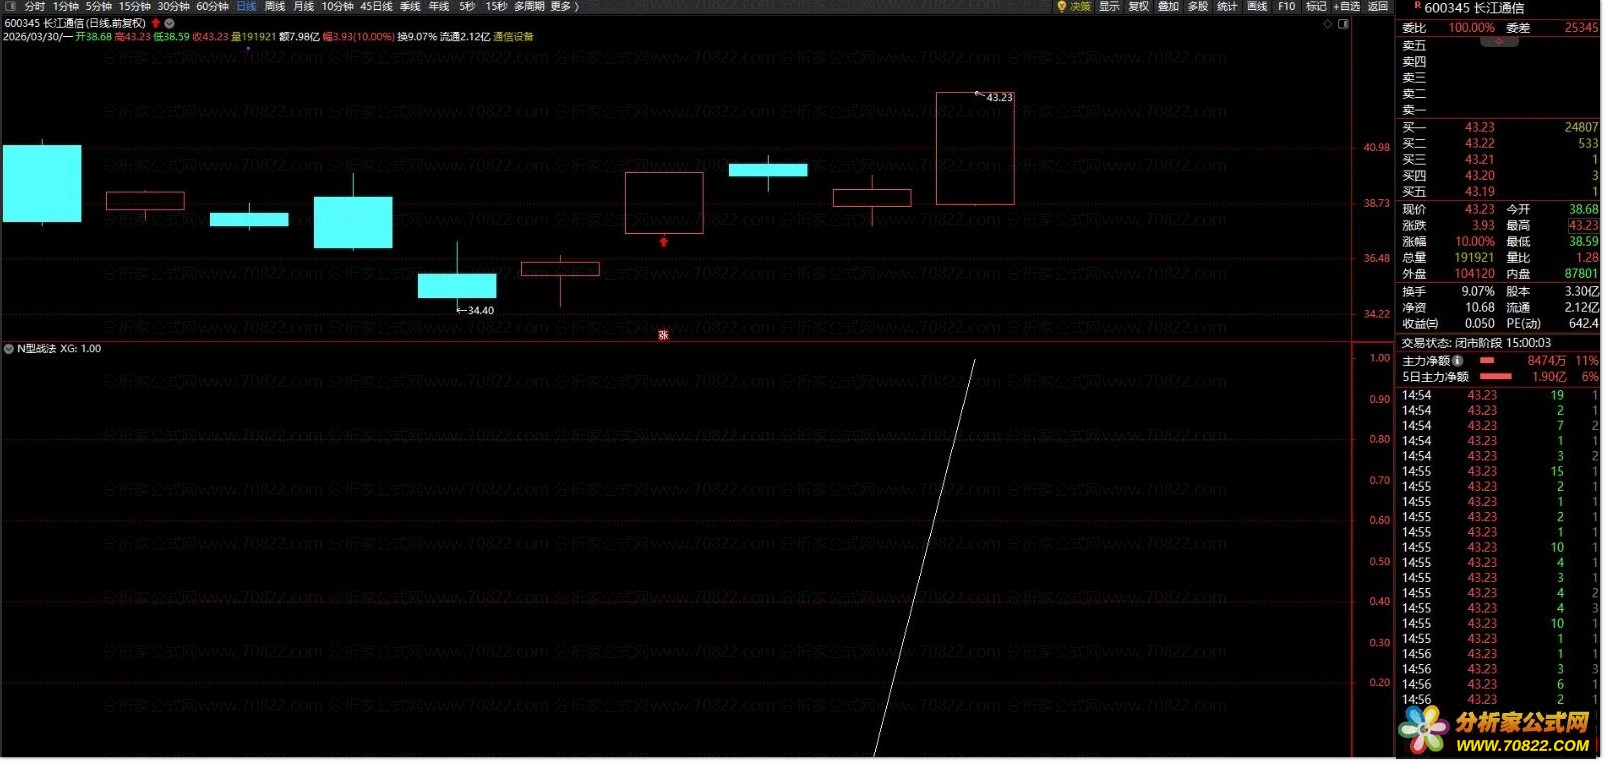Open 多周期 multi-period view

pyautogui.click(x=529, y=6)
